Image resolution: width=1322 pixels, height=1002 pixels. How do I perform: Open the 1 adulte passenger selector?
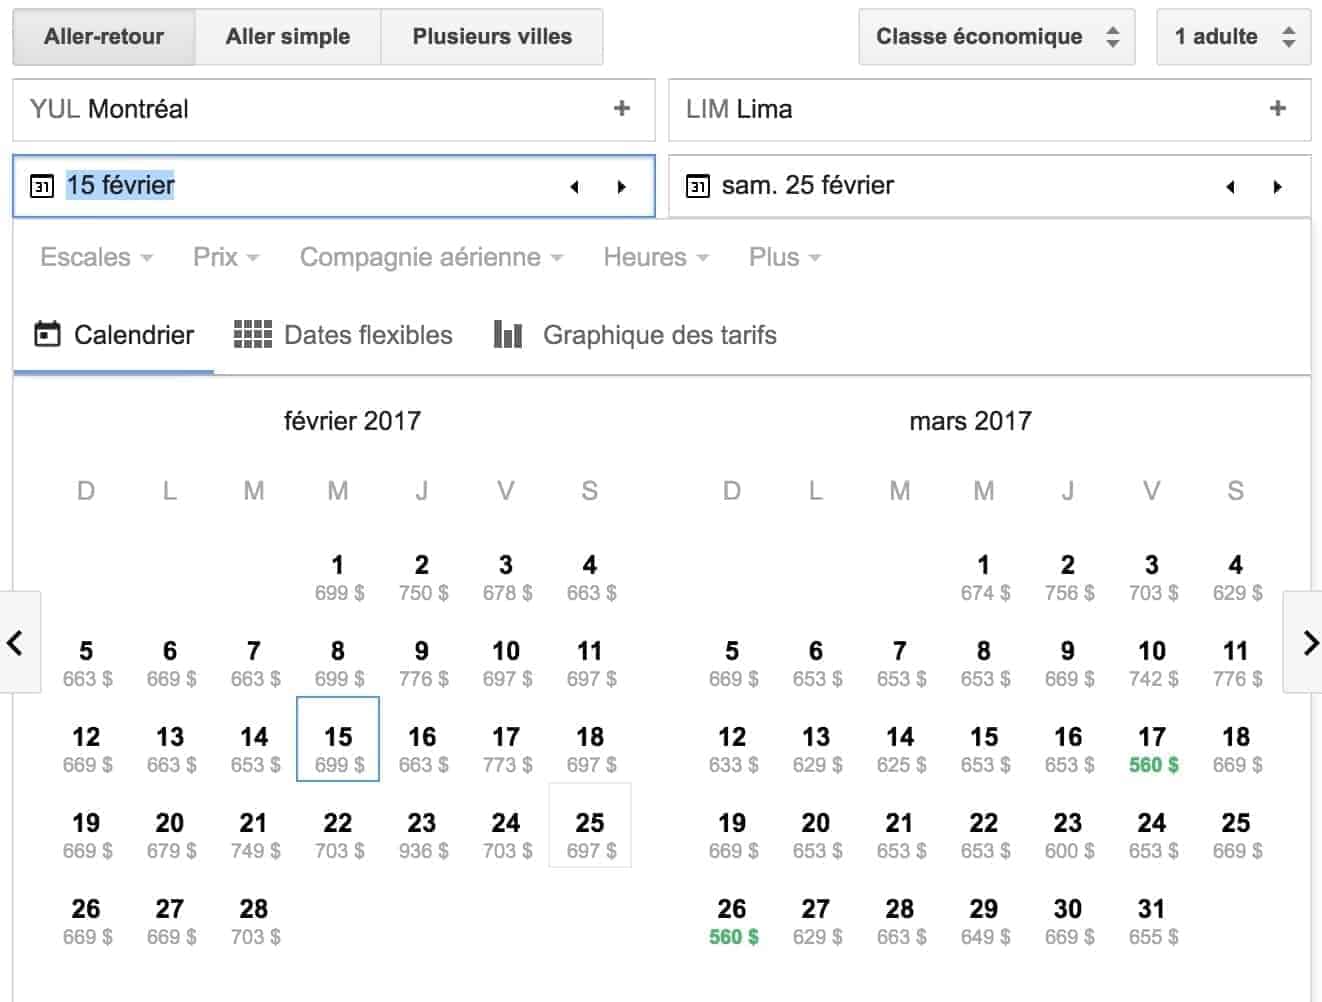pyautogui.click(x=1232, y=37)
